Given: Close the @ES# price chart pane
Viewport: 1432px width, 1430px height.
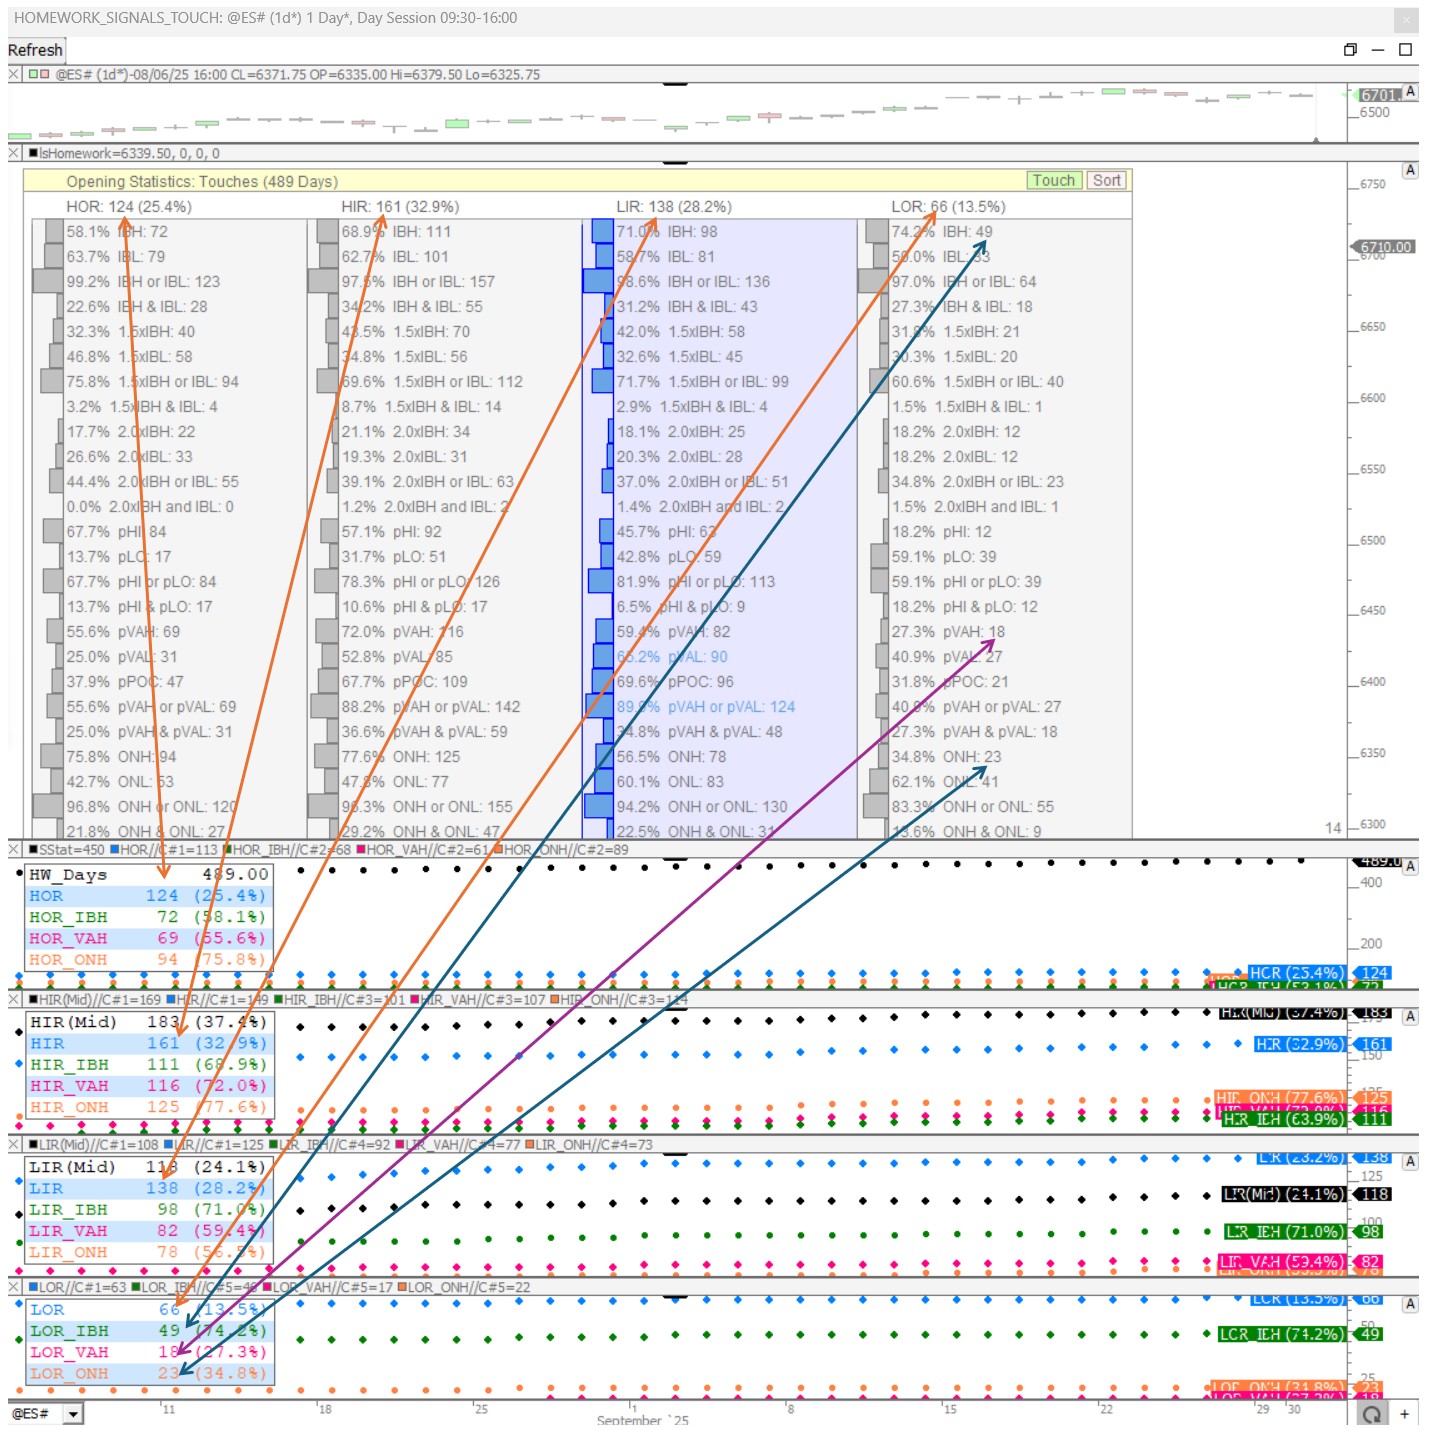Looking at the screenshot, I should 14,74.
